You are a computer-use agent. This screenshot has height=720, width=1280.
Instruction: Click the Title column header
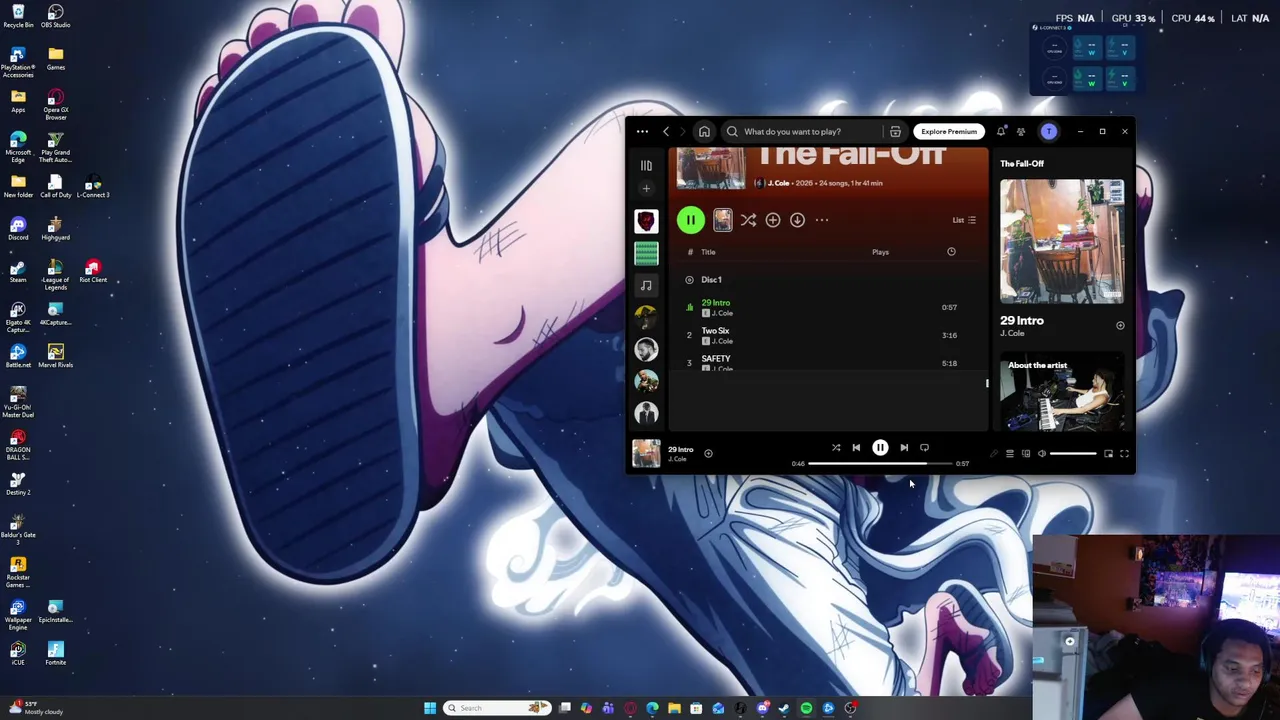(x=708, y=252)
